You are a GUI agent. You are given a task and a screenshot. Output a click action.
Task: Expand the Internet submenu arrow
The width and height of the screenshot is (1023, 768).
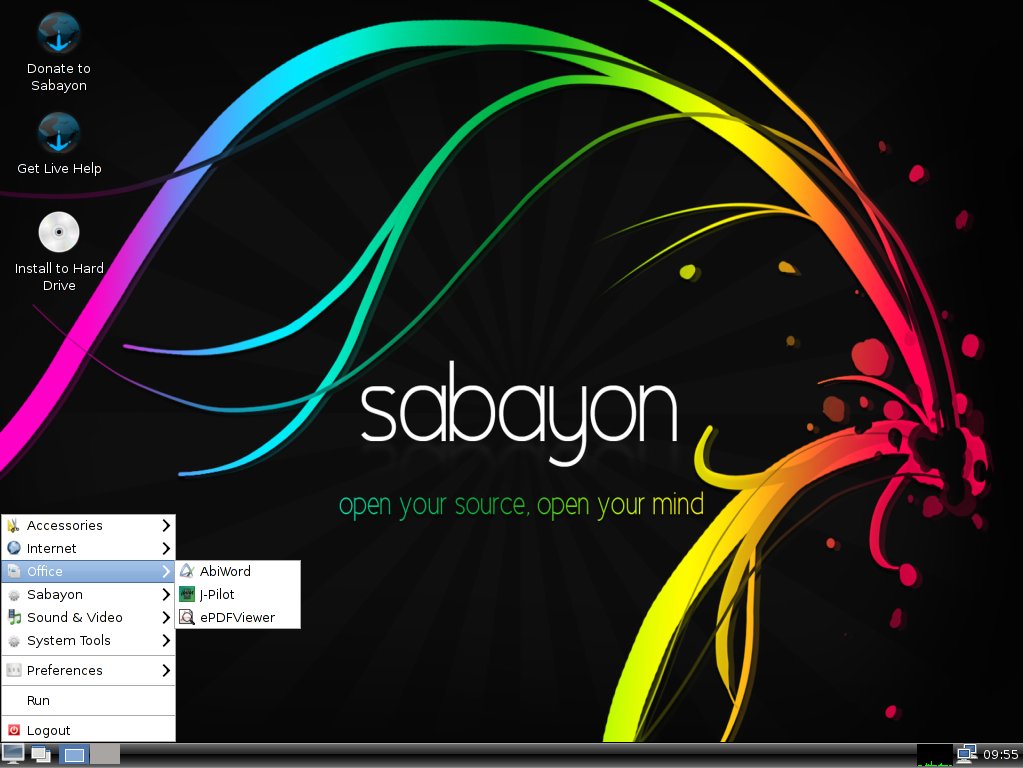pyautogui.click(x=166, y=548)
